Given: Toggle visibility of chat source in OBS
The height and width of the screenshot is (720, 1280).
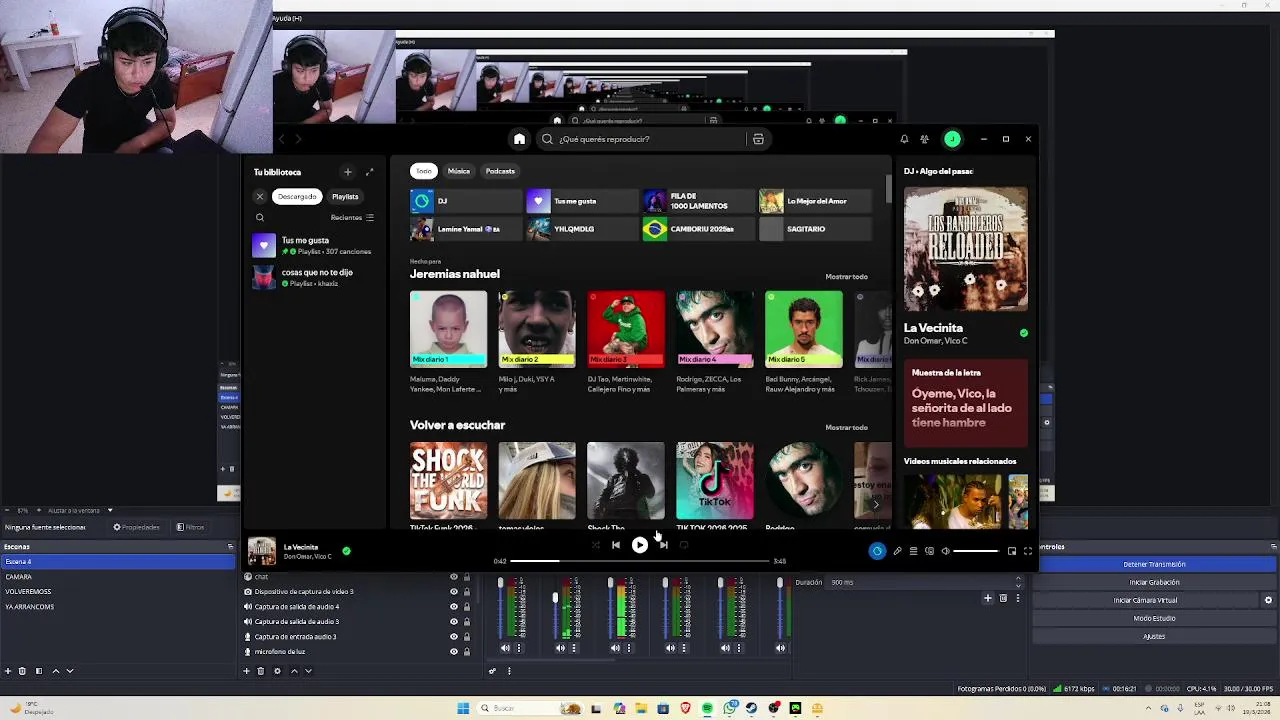Looking at the screenshot, I should (x=453, y=577).
